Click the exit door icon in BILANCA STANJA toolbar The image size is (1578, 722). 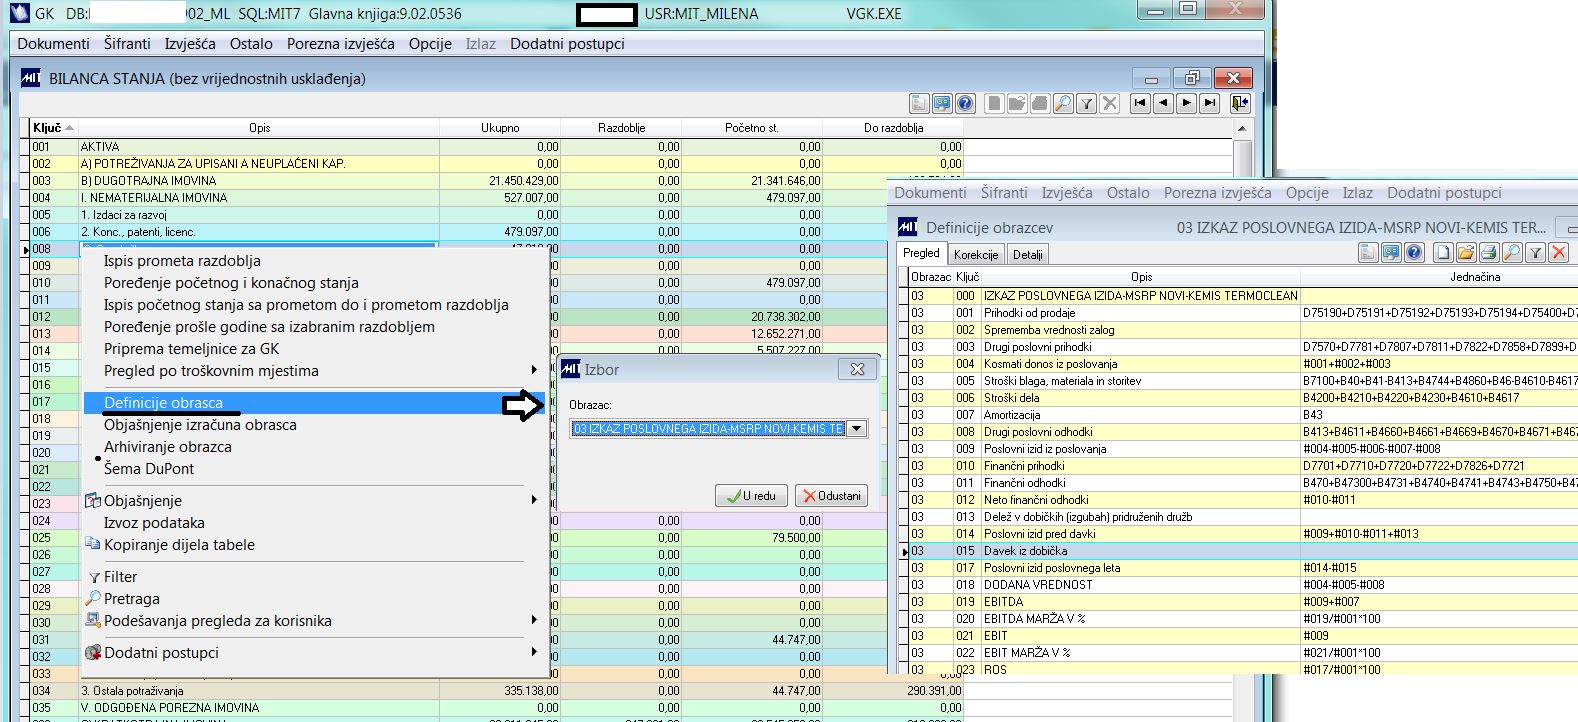[x=1240, y=103]
